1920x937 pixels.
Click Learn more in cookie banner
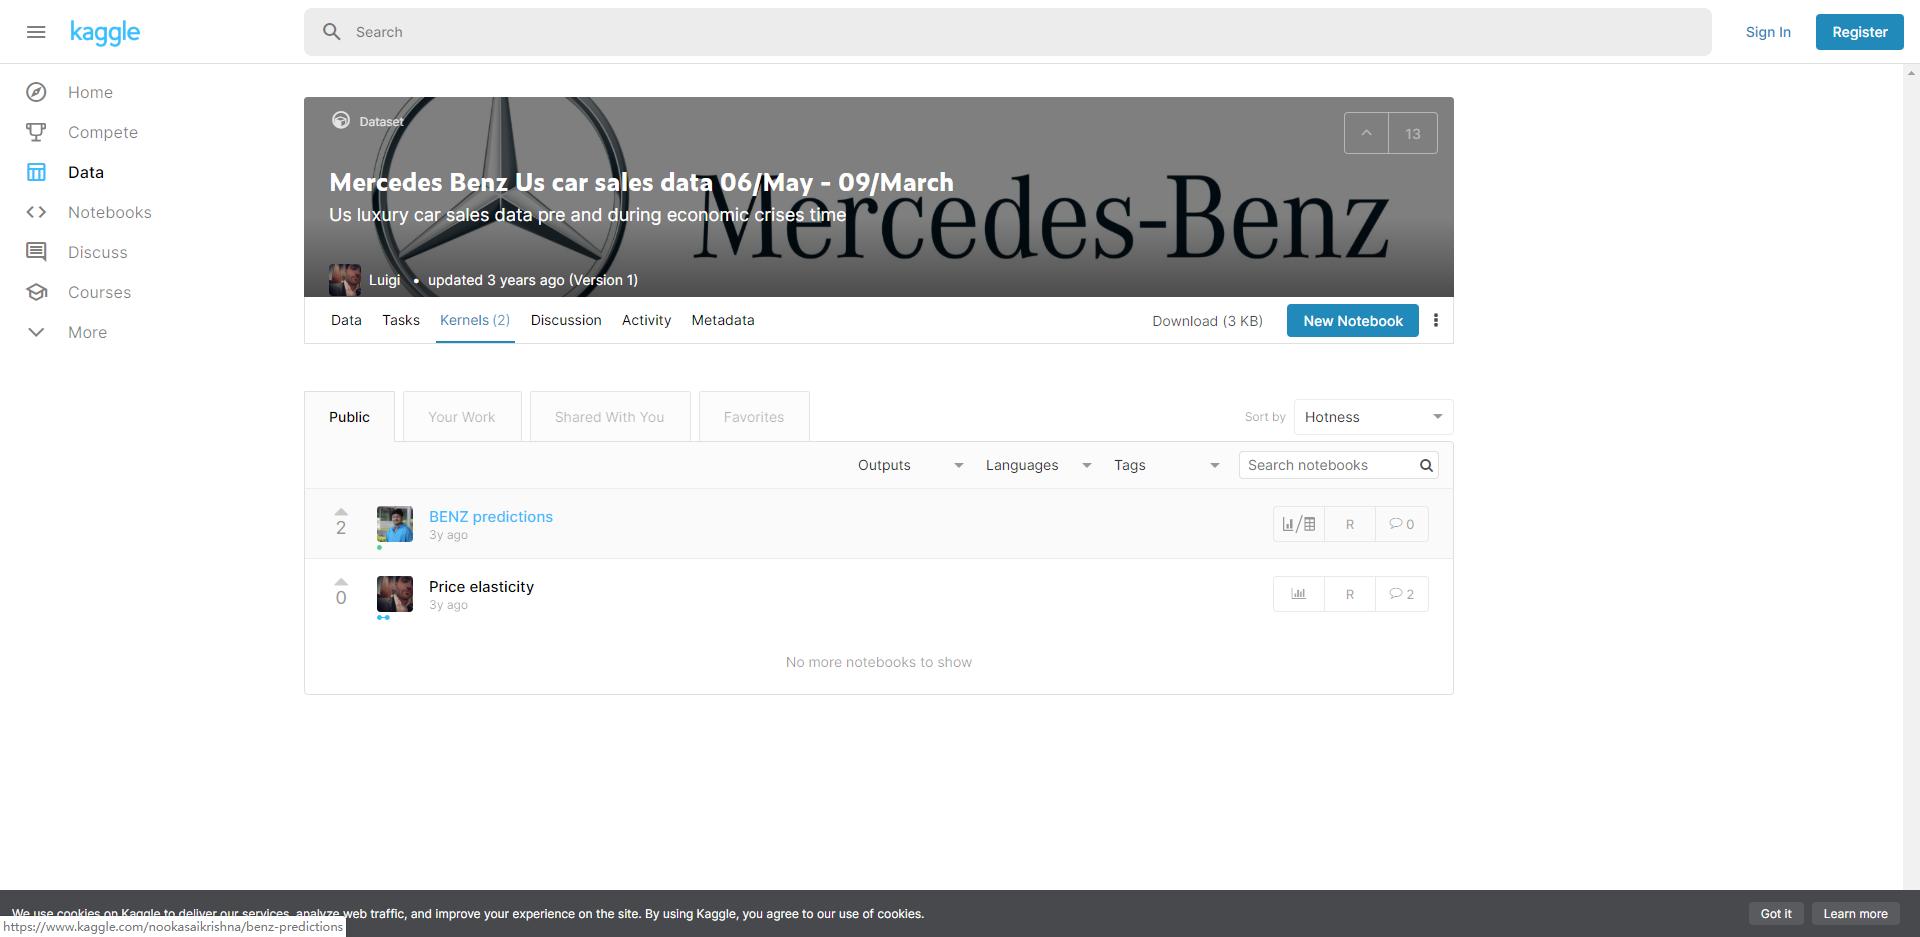pos(1856,914)
